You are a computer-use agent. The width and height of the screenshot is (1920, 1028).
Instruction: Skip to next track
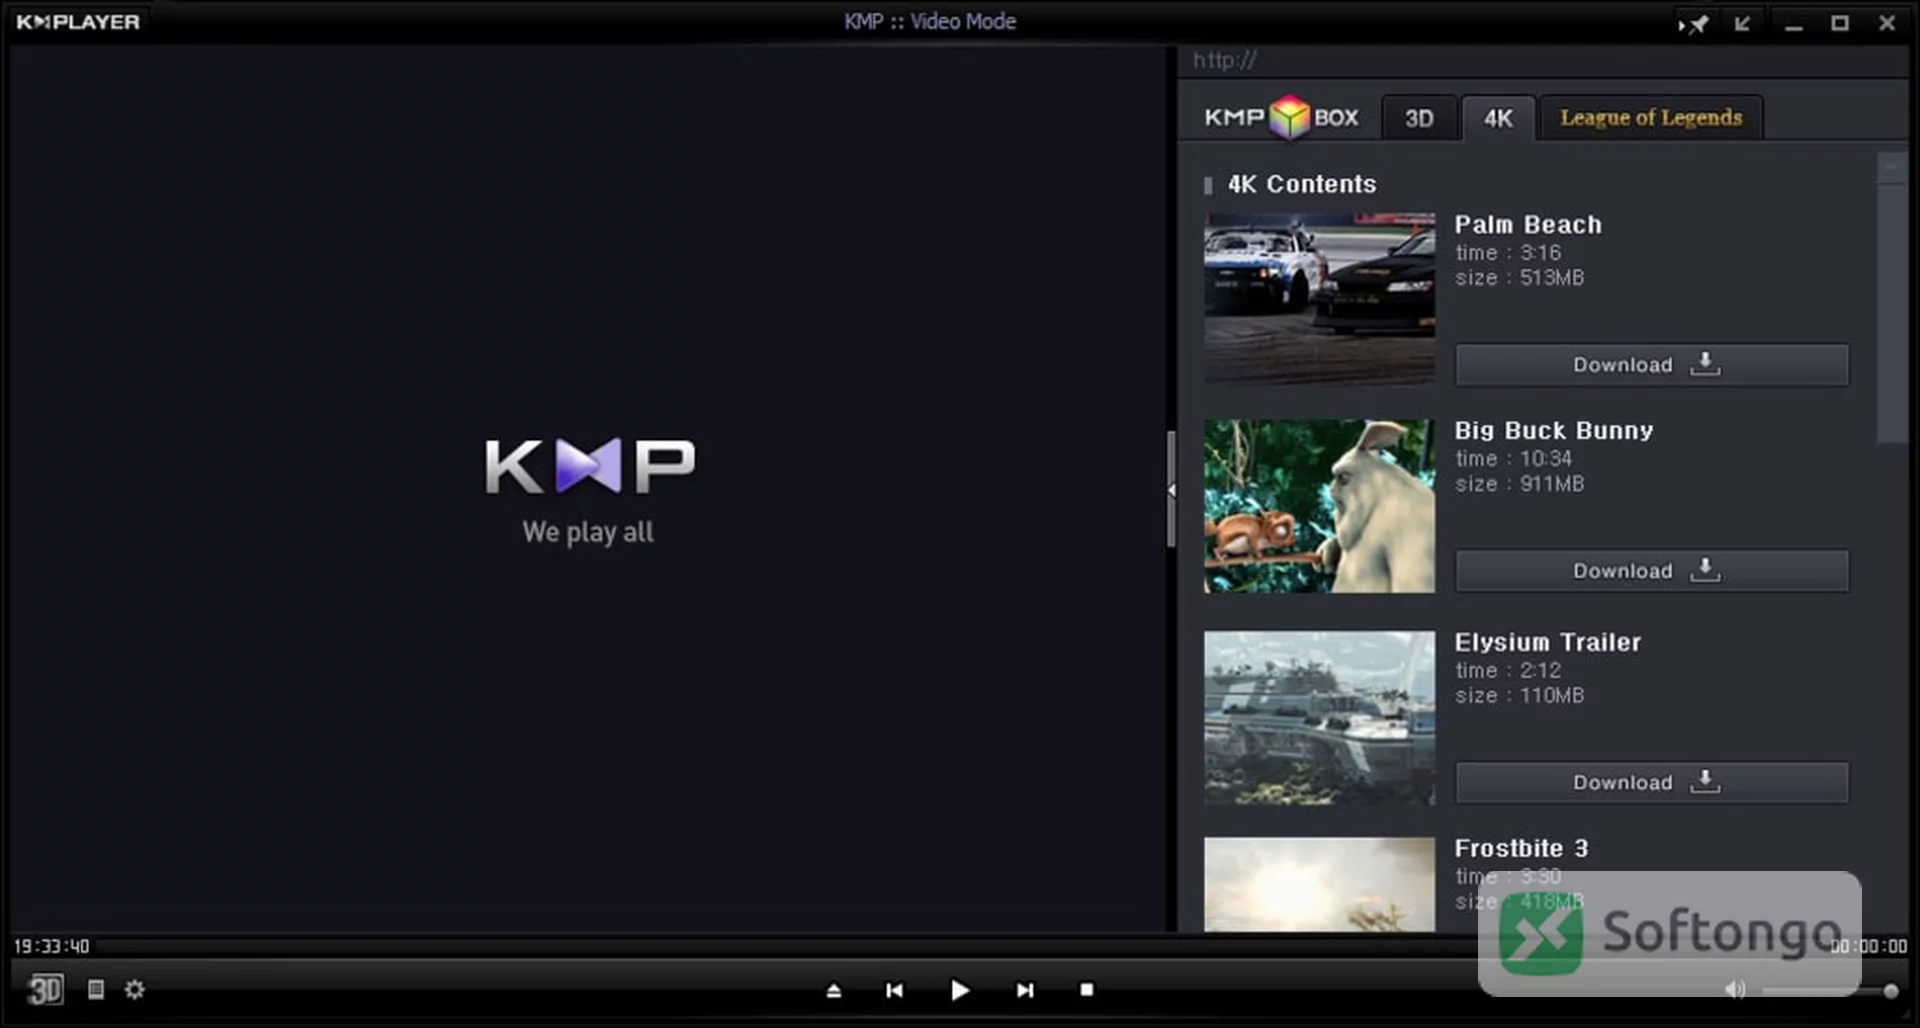tap(1025, 990)
